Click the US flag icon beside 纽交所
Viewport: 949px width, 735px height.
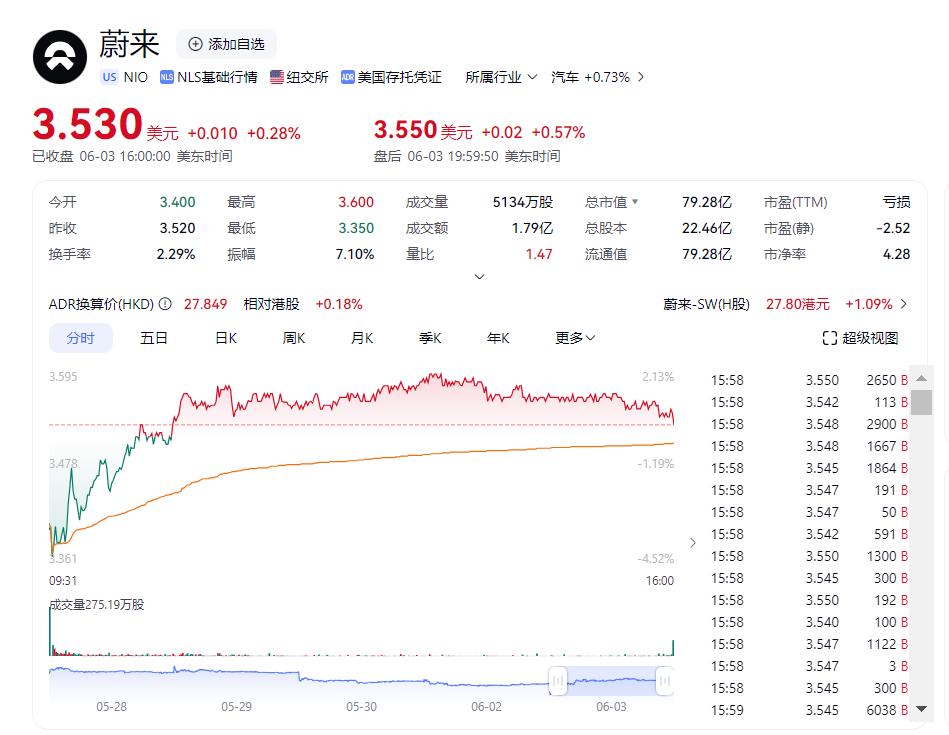[x=277, y=77]
